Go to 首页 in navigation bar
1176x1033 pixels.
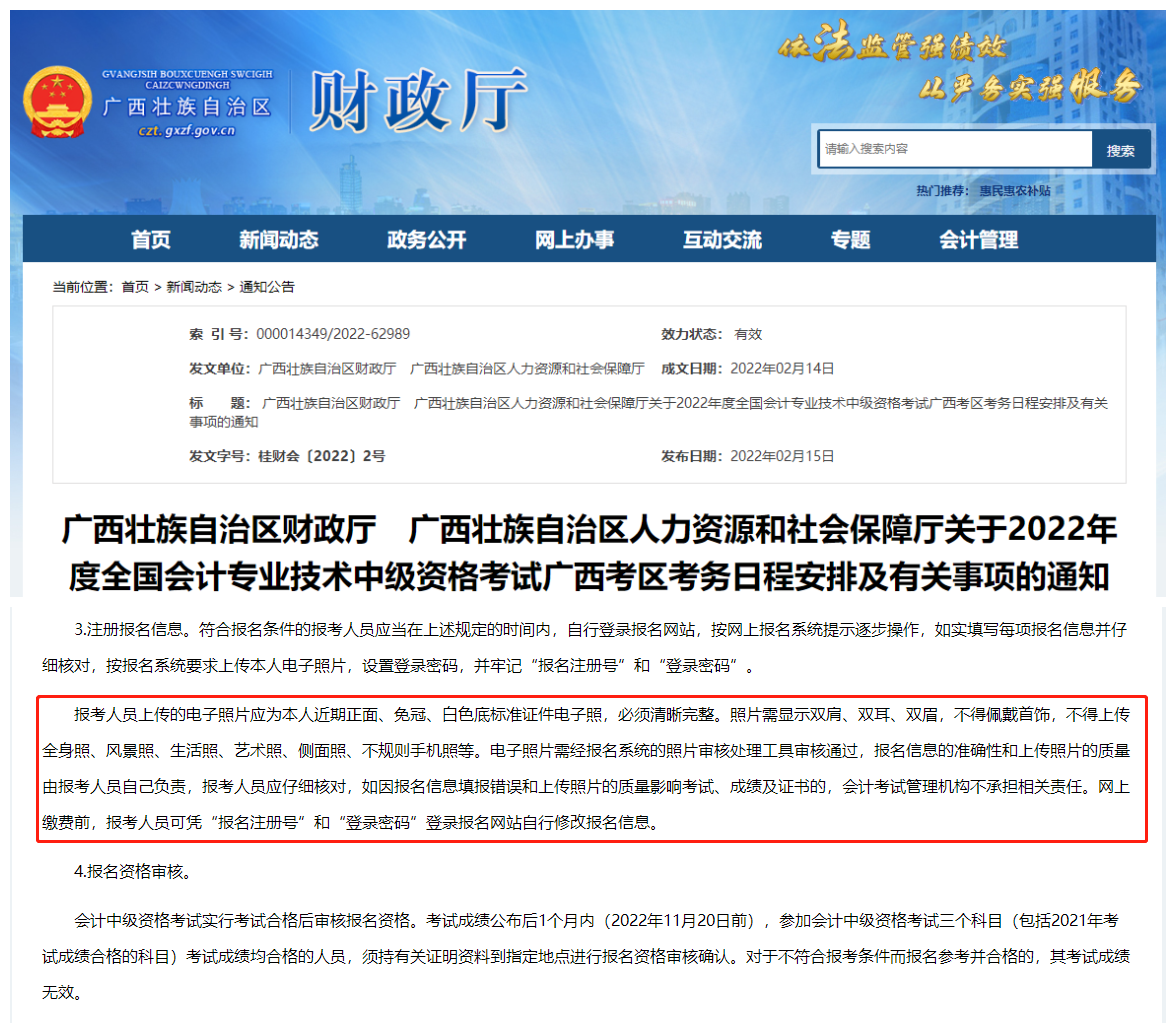(151, 240)
